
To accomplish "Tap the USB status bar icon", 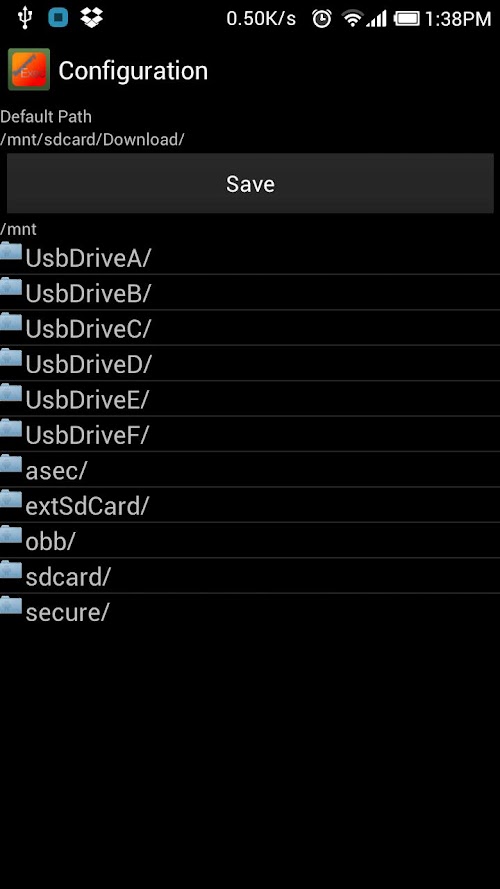I will (24, 18).
